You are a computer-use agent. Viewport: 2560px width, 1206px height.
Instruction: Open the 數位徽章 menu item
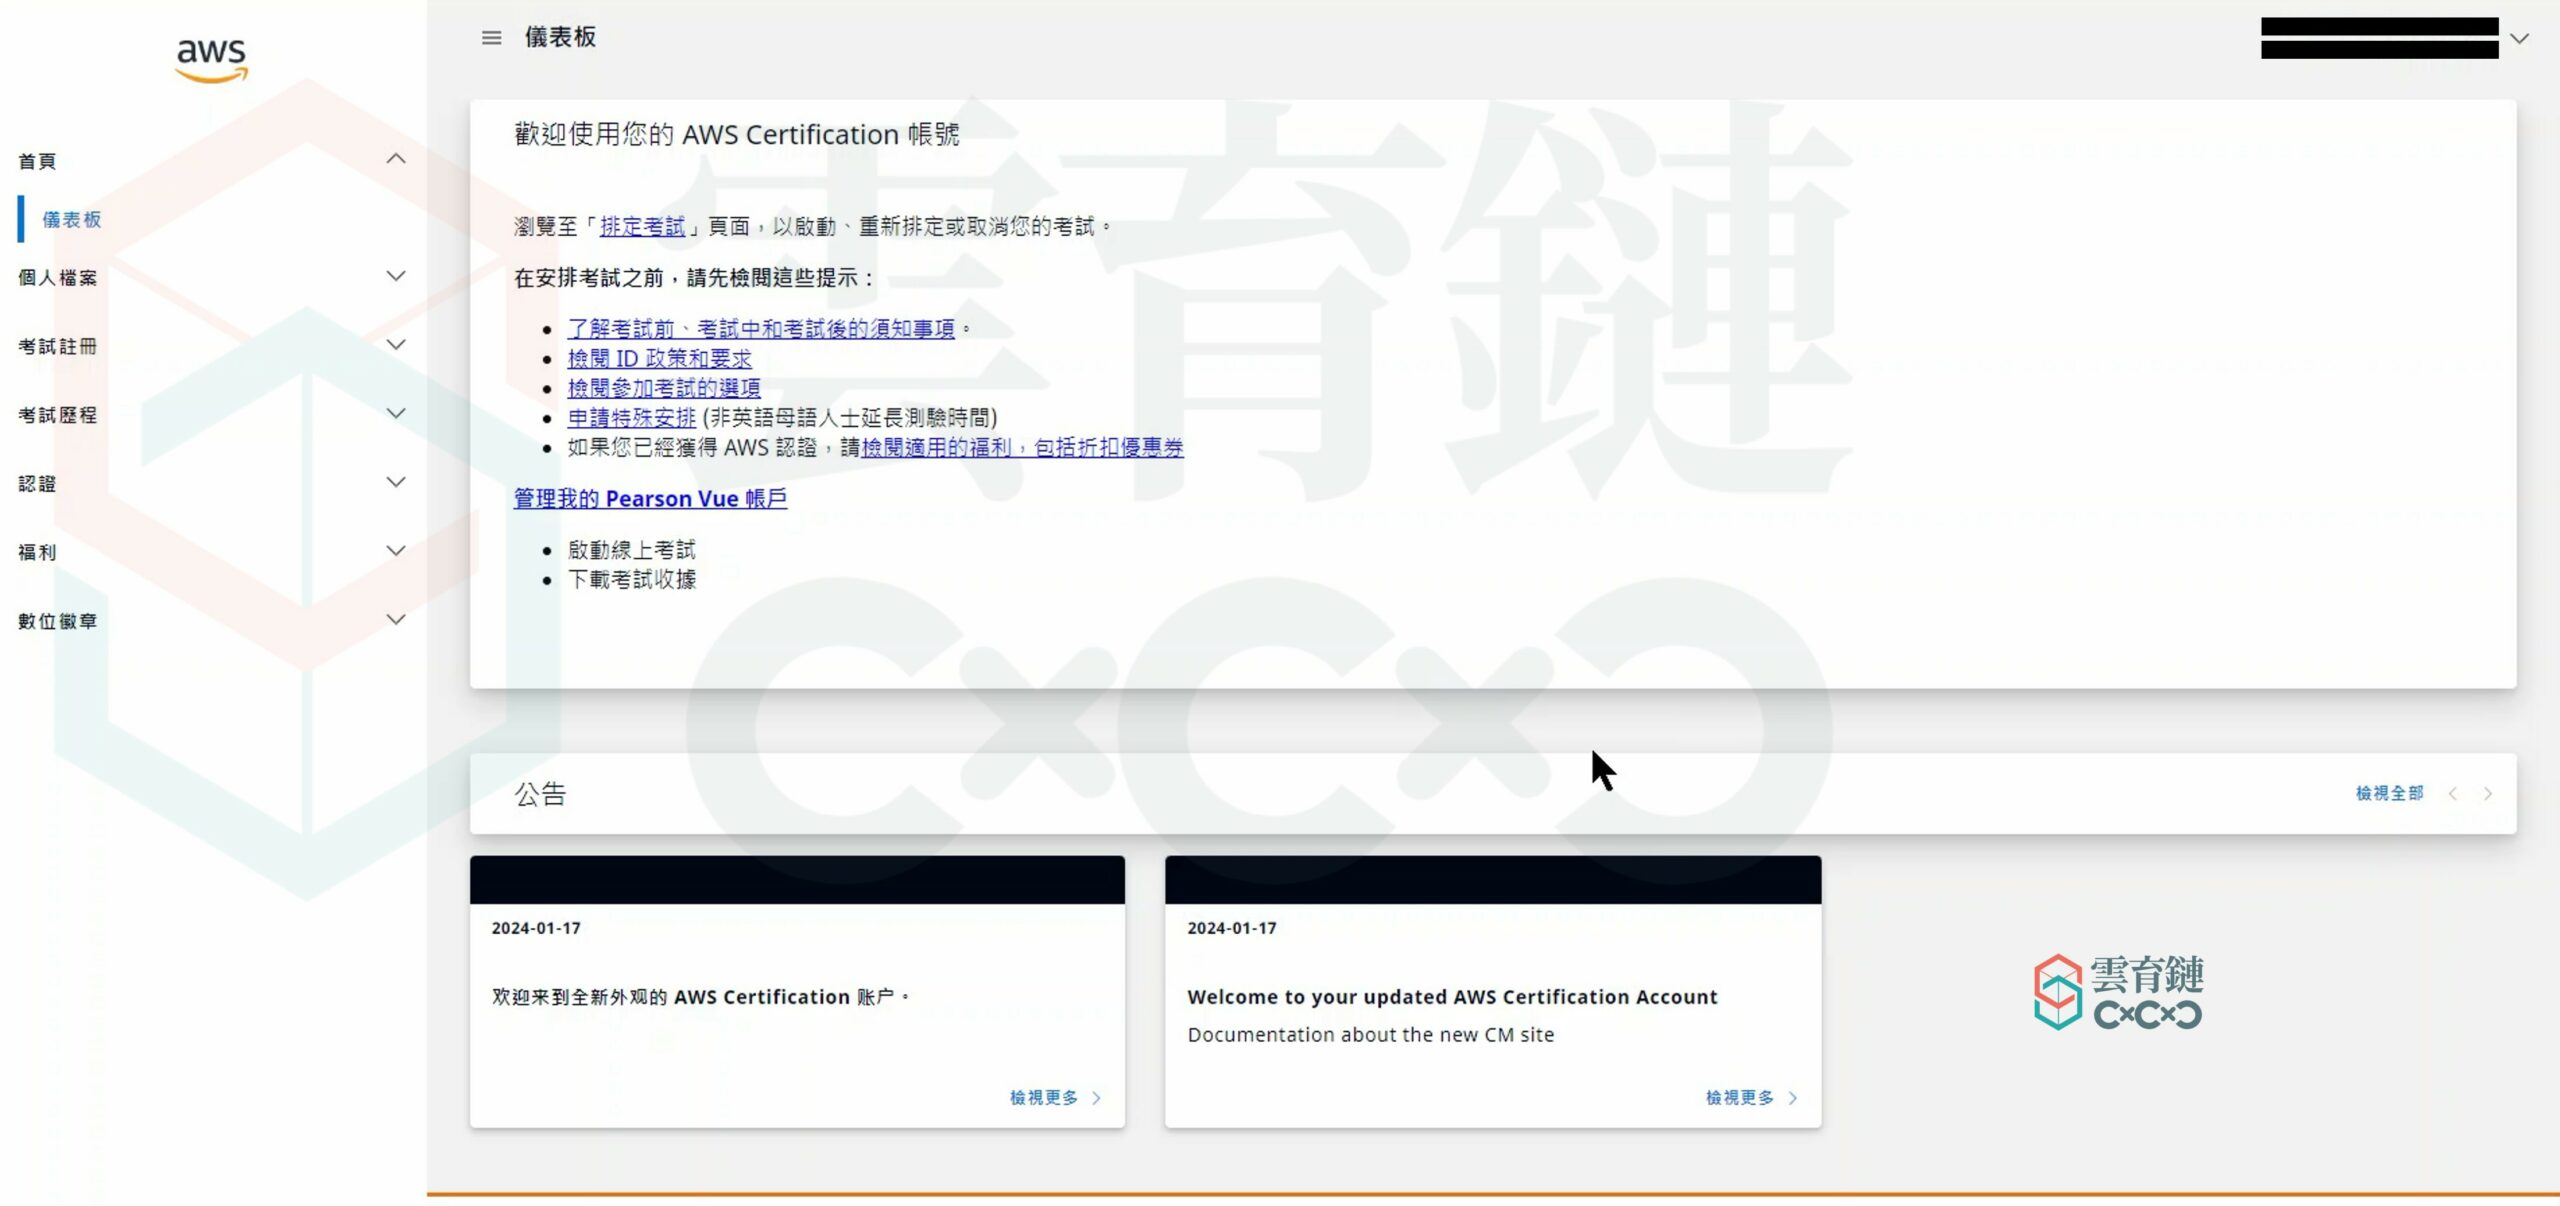pos(58,621)
